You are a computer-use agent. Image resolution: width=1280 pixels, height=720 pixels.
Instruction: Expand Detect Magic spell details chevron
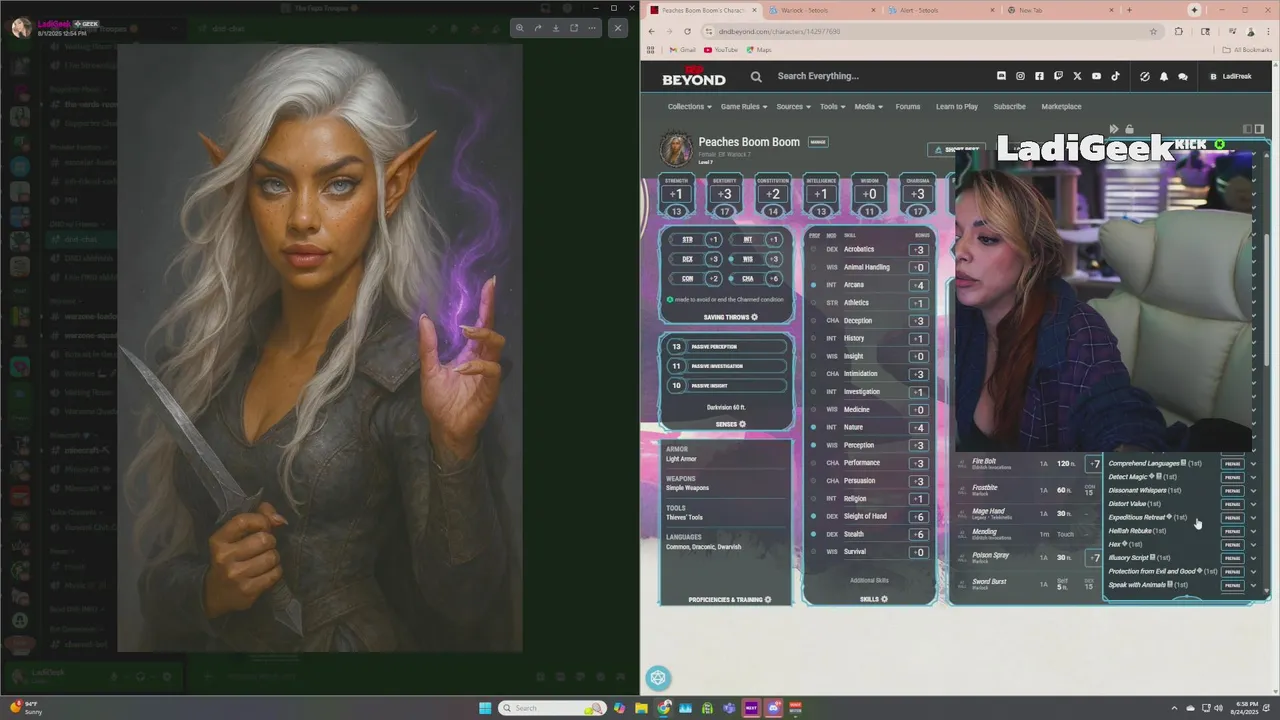1253,477
